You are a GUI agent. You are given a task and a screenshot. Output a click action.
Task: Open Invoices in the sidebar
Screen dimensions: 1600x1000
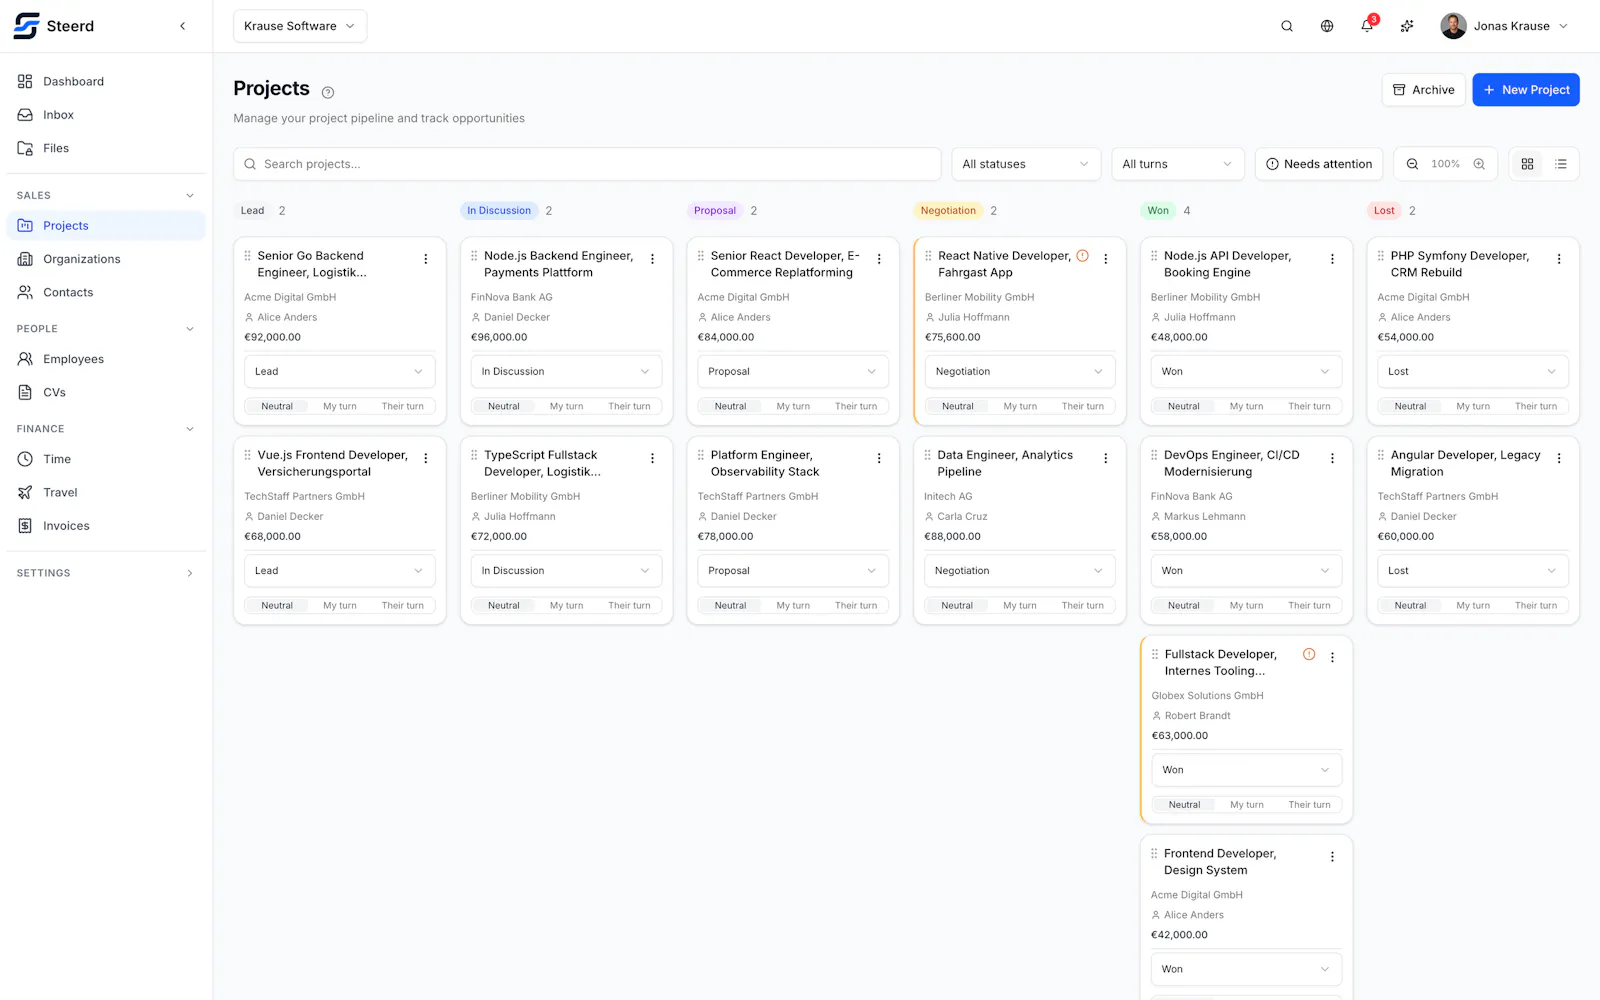click(106, 526)
